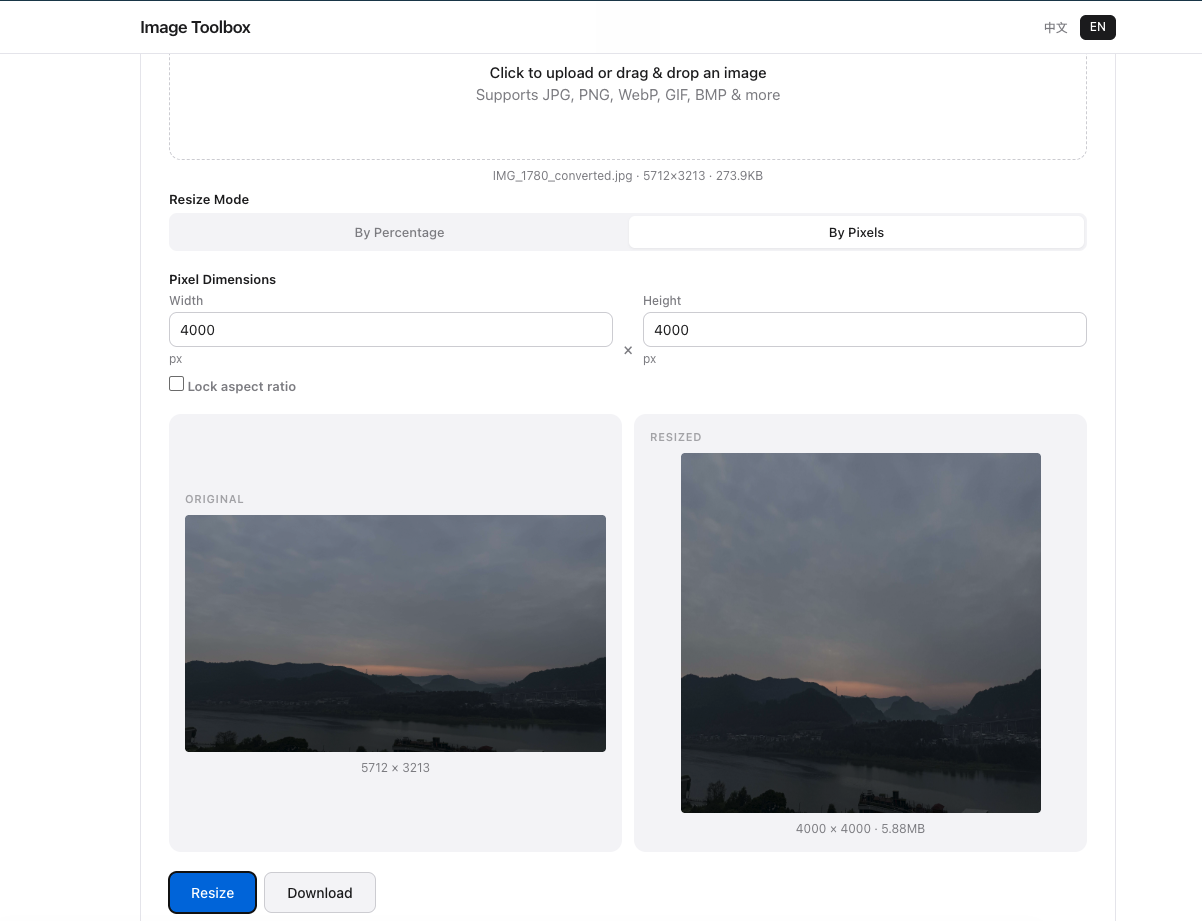This screenshot has height=921, width=1202.
Task: Click the 'Height' field label
Action: tap(662, 301)
